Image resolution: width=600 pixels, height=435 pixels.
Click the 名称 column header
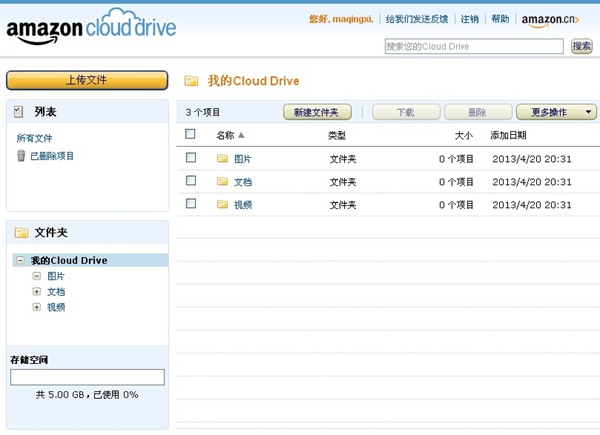tap(225, 135)
